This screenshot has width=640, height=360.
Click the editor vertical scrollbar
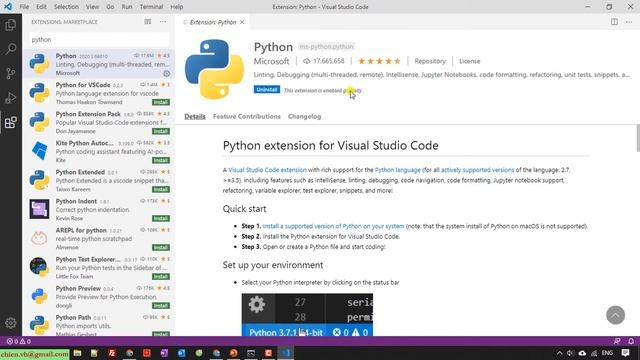pyautogui.click(x=638, y=138)
